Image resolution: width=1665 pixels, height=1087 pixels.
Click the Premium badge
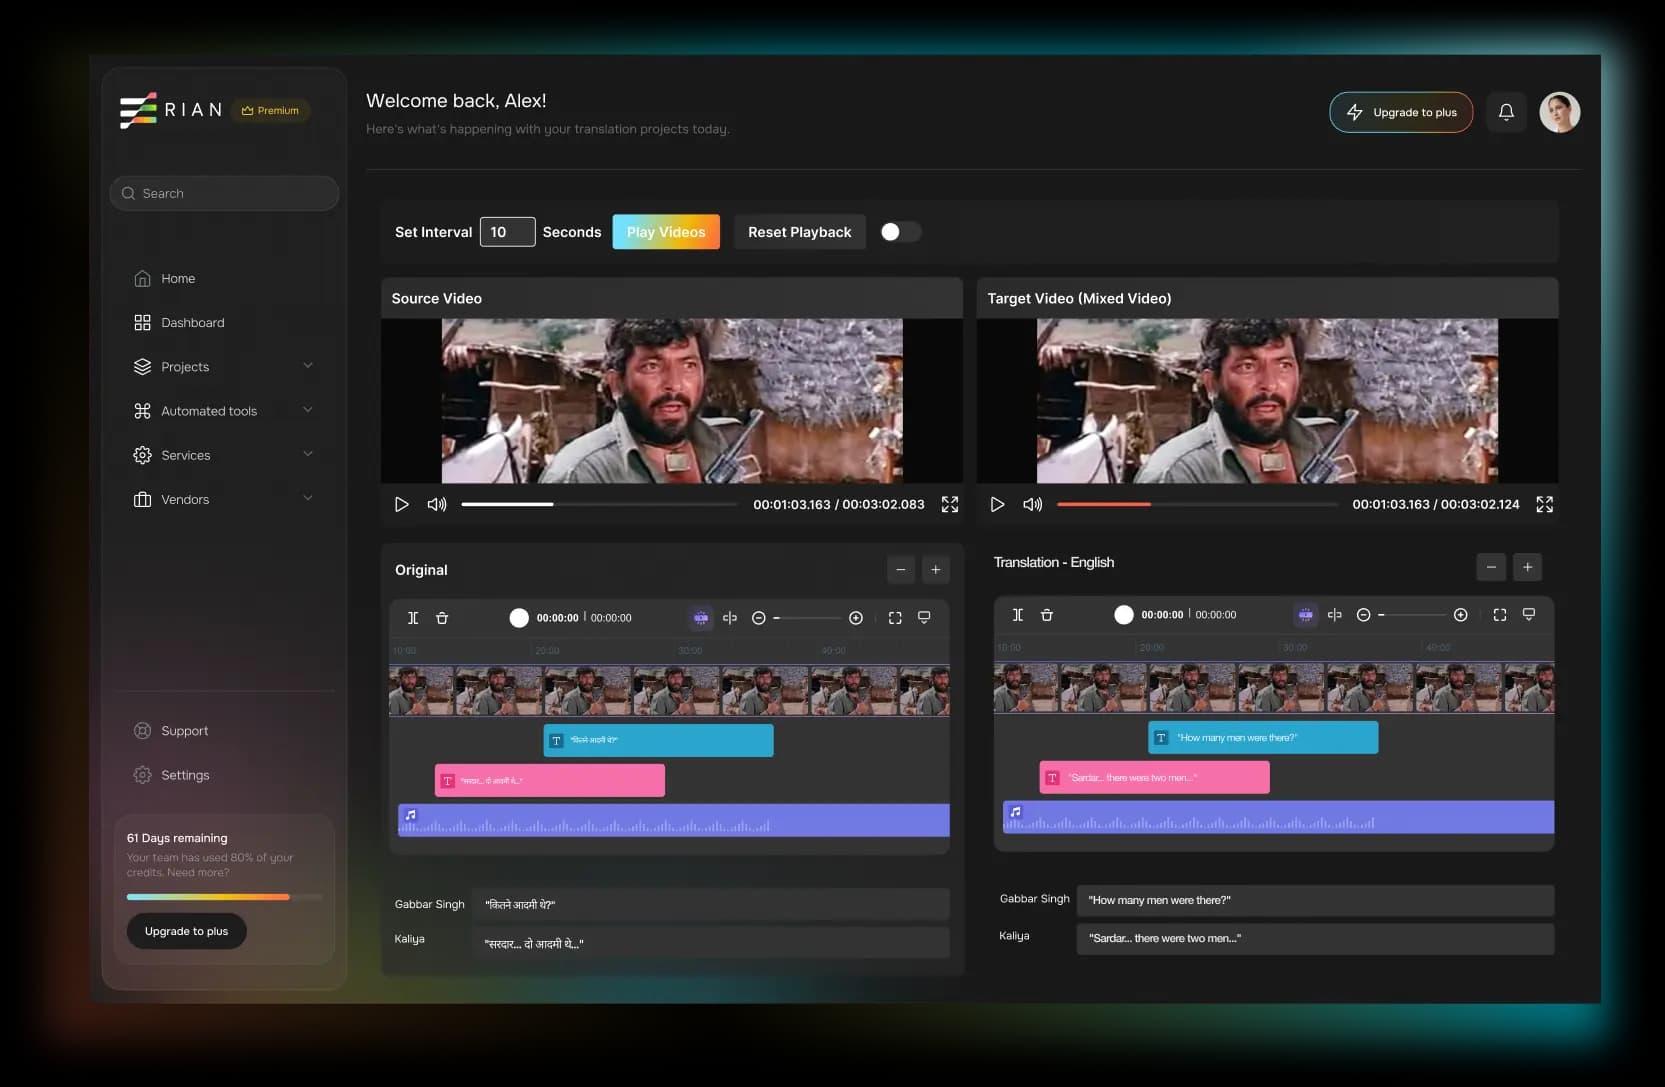(270, 111)
